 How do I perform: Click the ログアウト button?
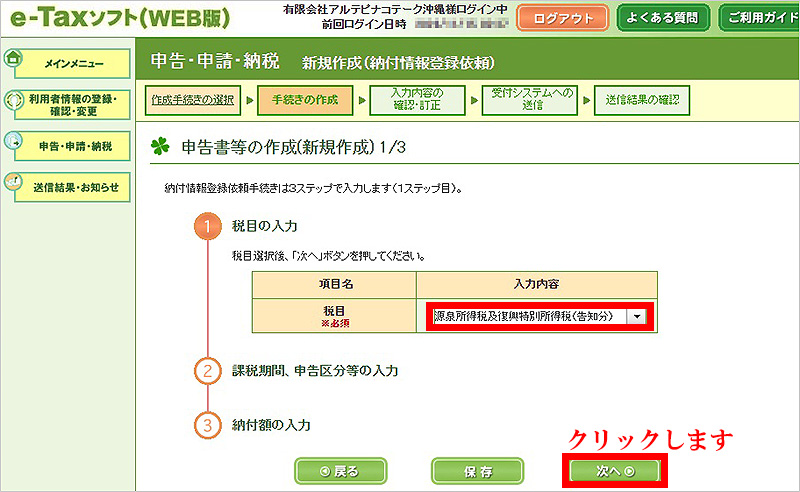click(562, 18)
